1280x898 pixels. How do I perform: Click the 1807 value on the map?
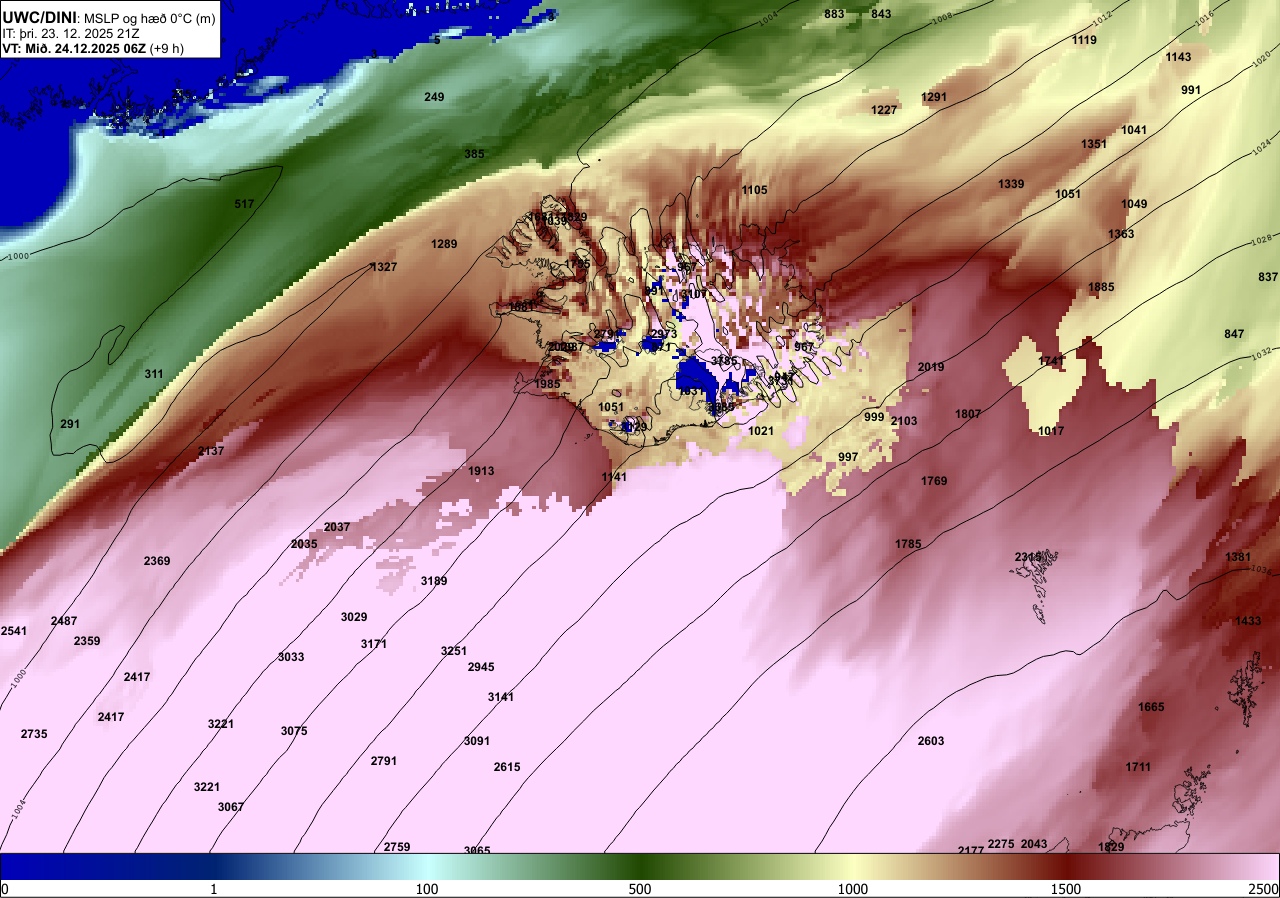[x=968, y=414]
